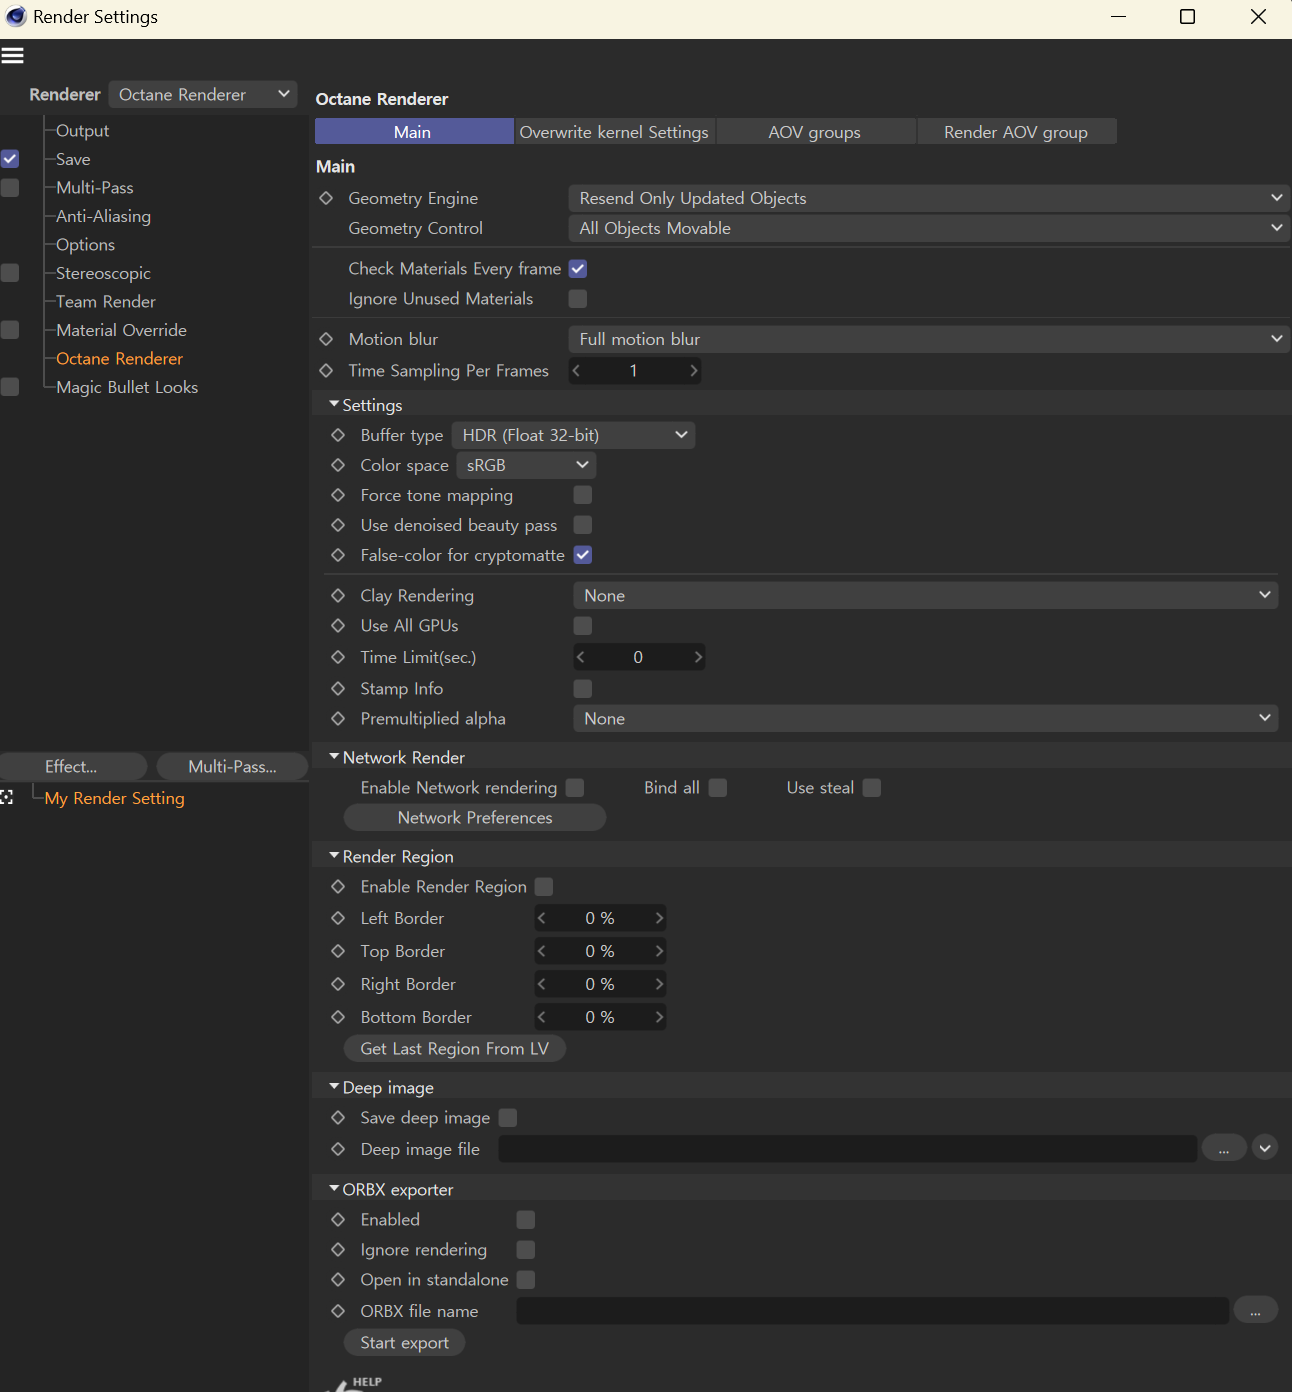Decrease the Time Limit(sec.) value
Image resolution: width=1292 pixels, height=1392 pixels.
coord(581,657)
